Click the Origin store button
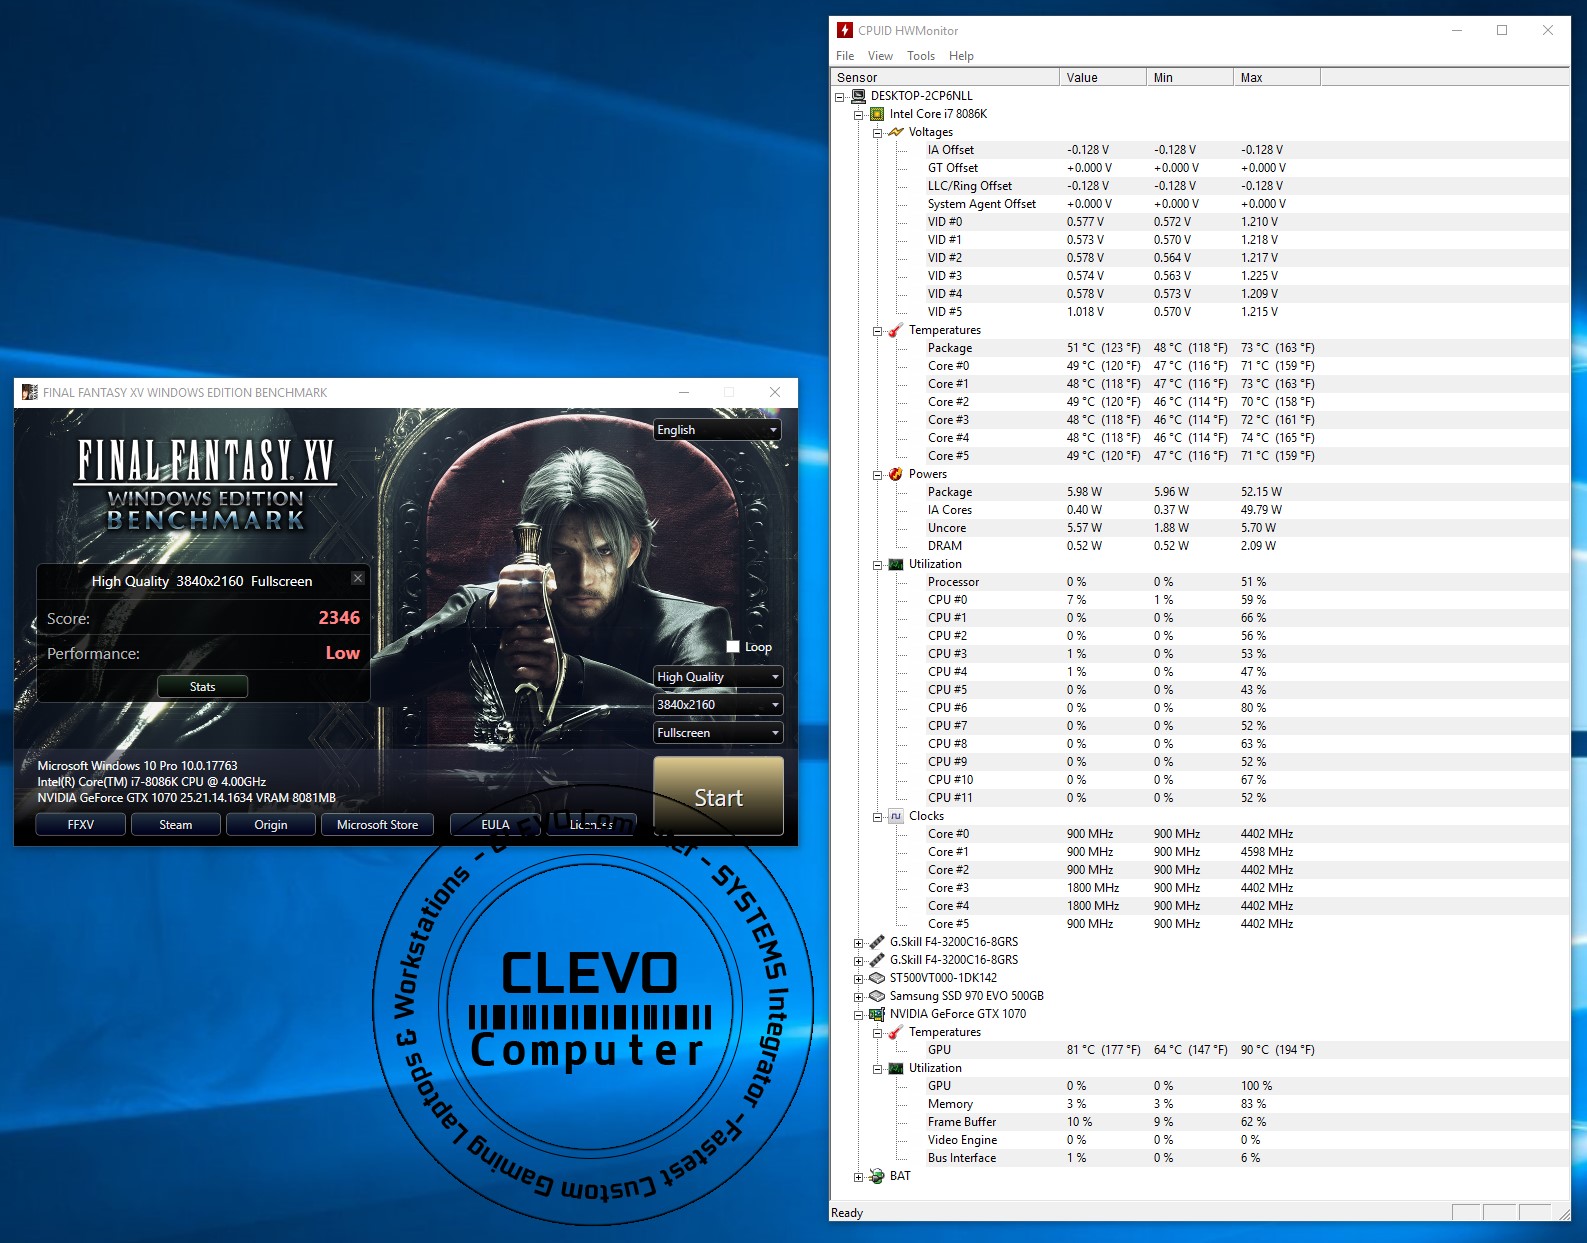The image size is (1587, 1243). [271, 825]
